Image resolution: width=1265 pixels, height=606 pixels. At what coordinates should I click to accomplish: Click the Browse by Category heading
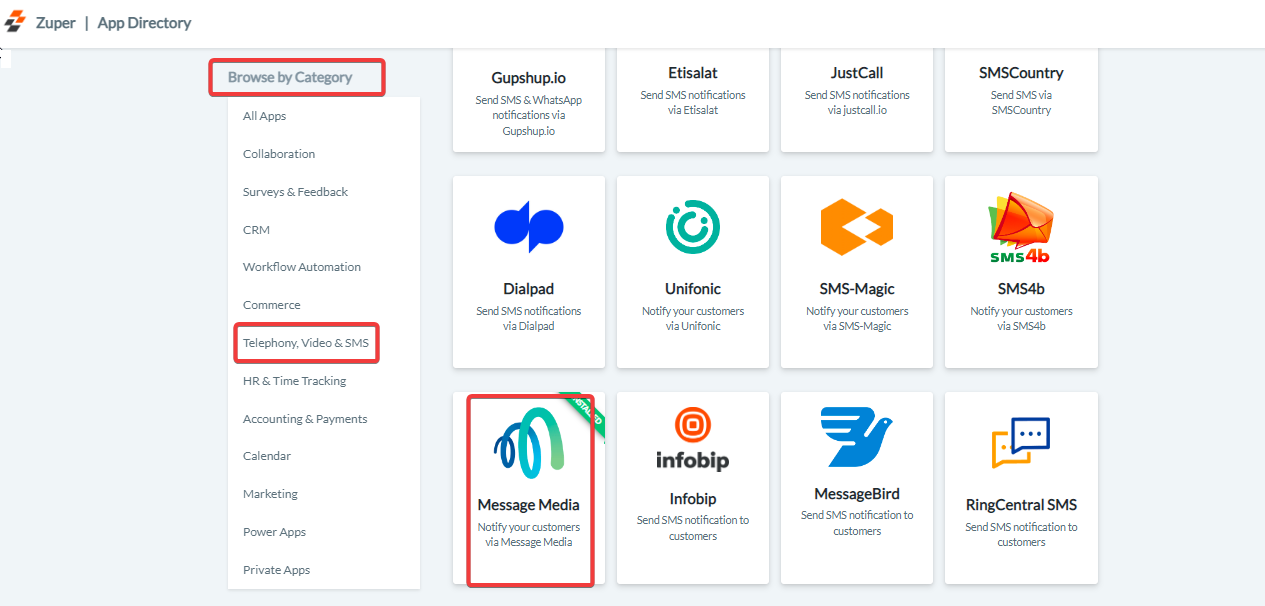point(290,77)
